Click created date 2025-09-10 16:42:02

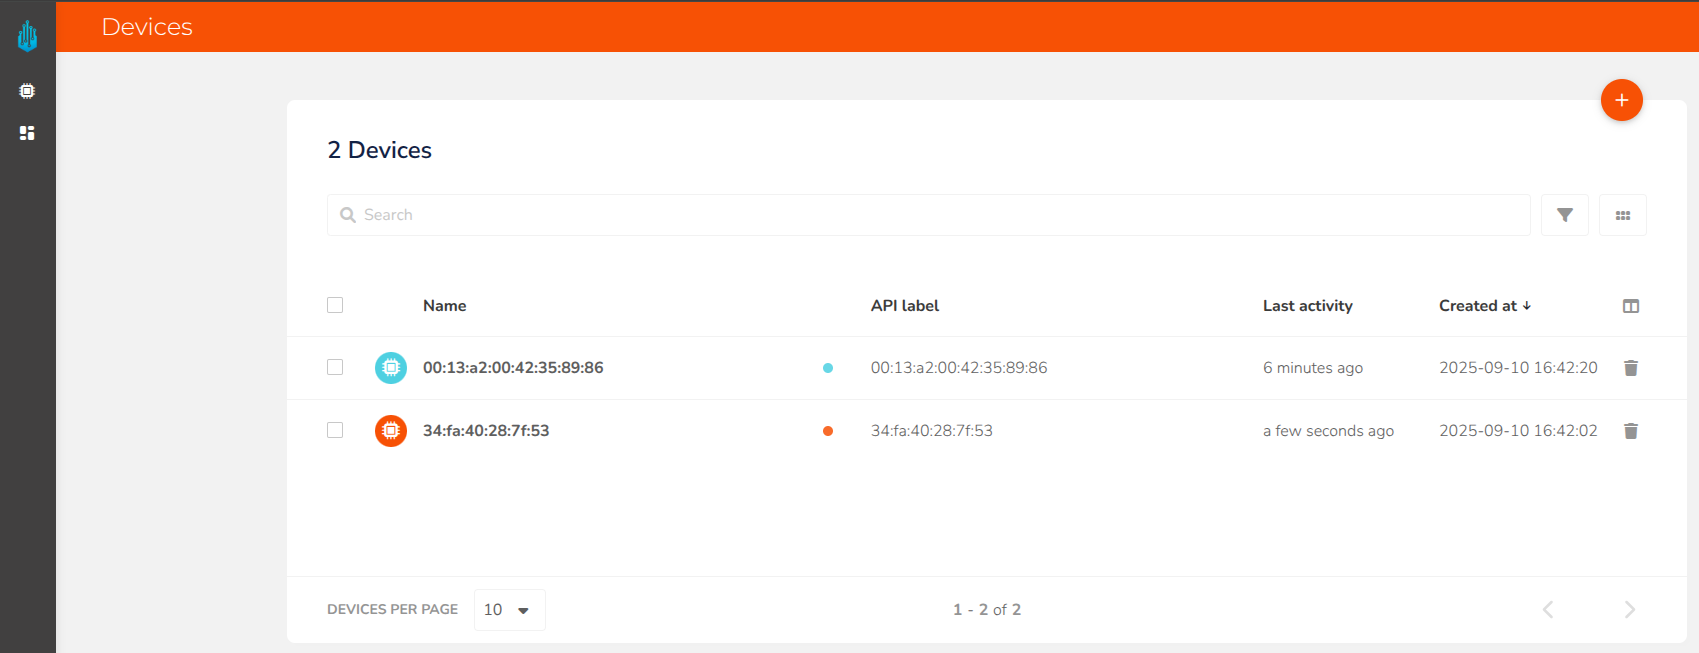1518,431
